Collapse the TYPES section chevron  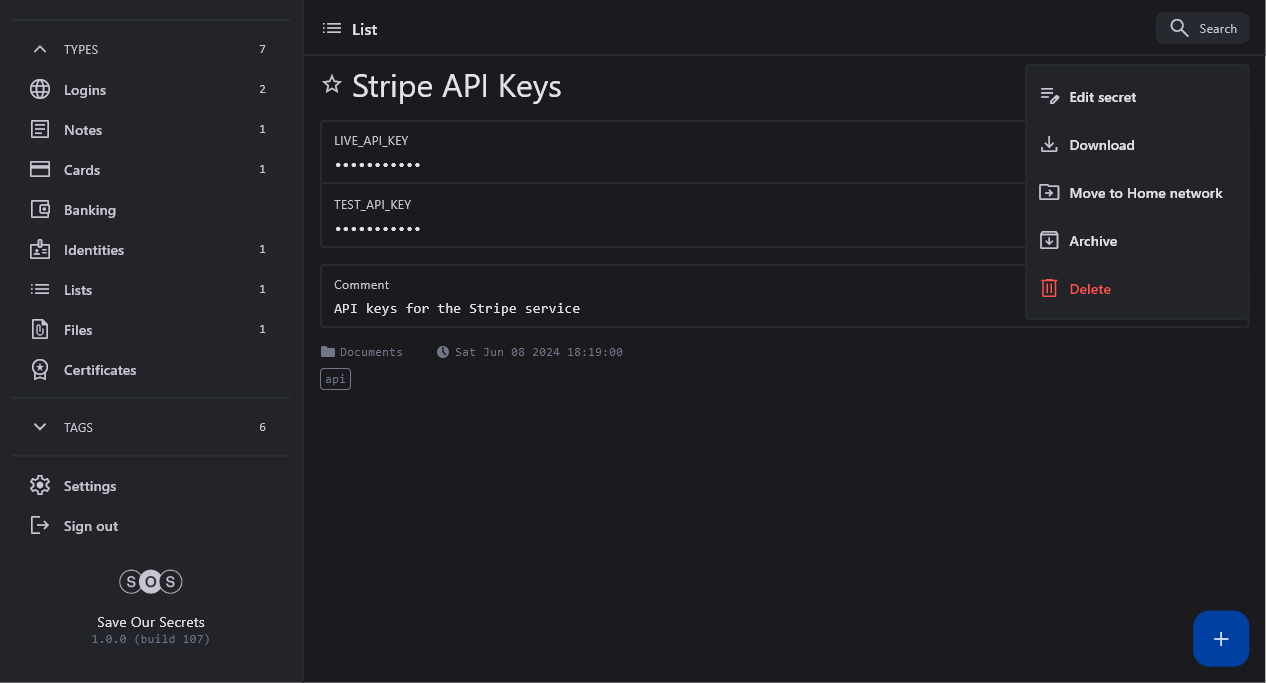pos(40,49)
